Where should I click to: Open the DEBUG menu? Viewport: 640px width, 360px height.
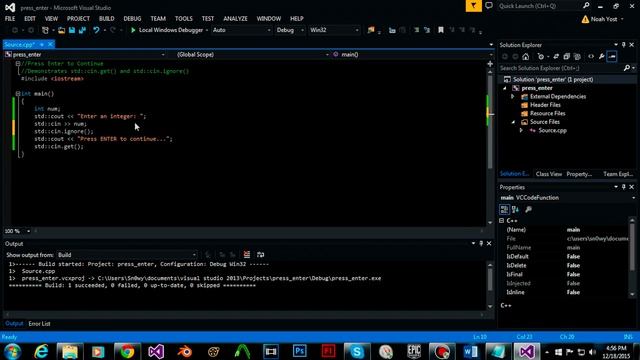132,19
